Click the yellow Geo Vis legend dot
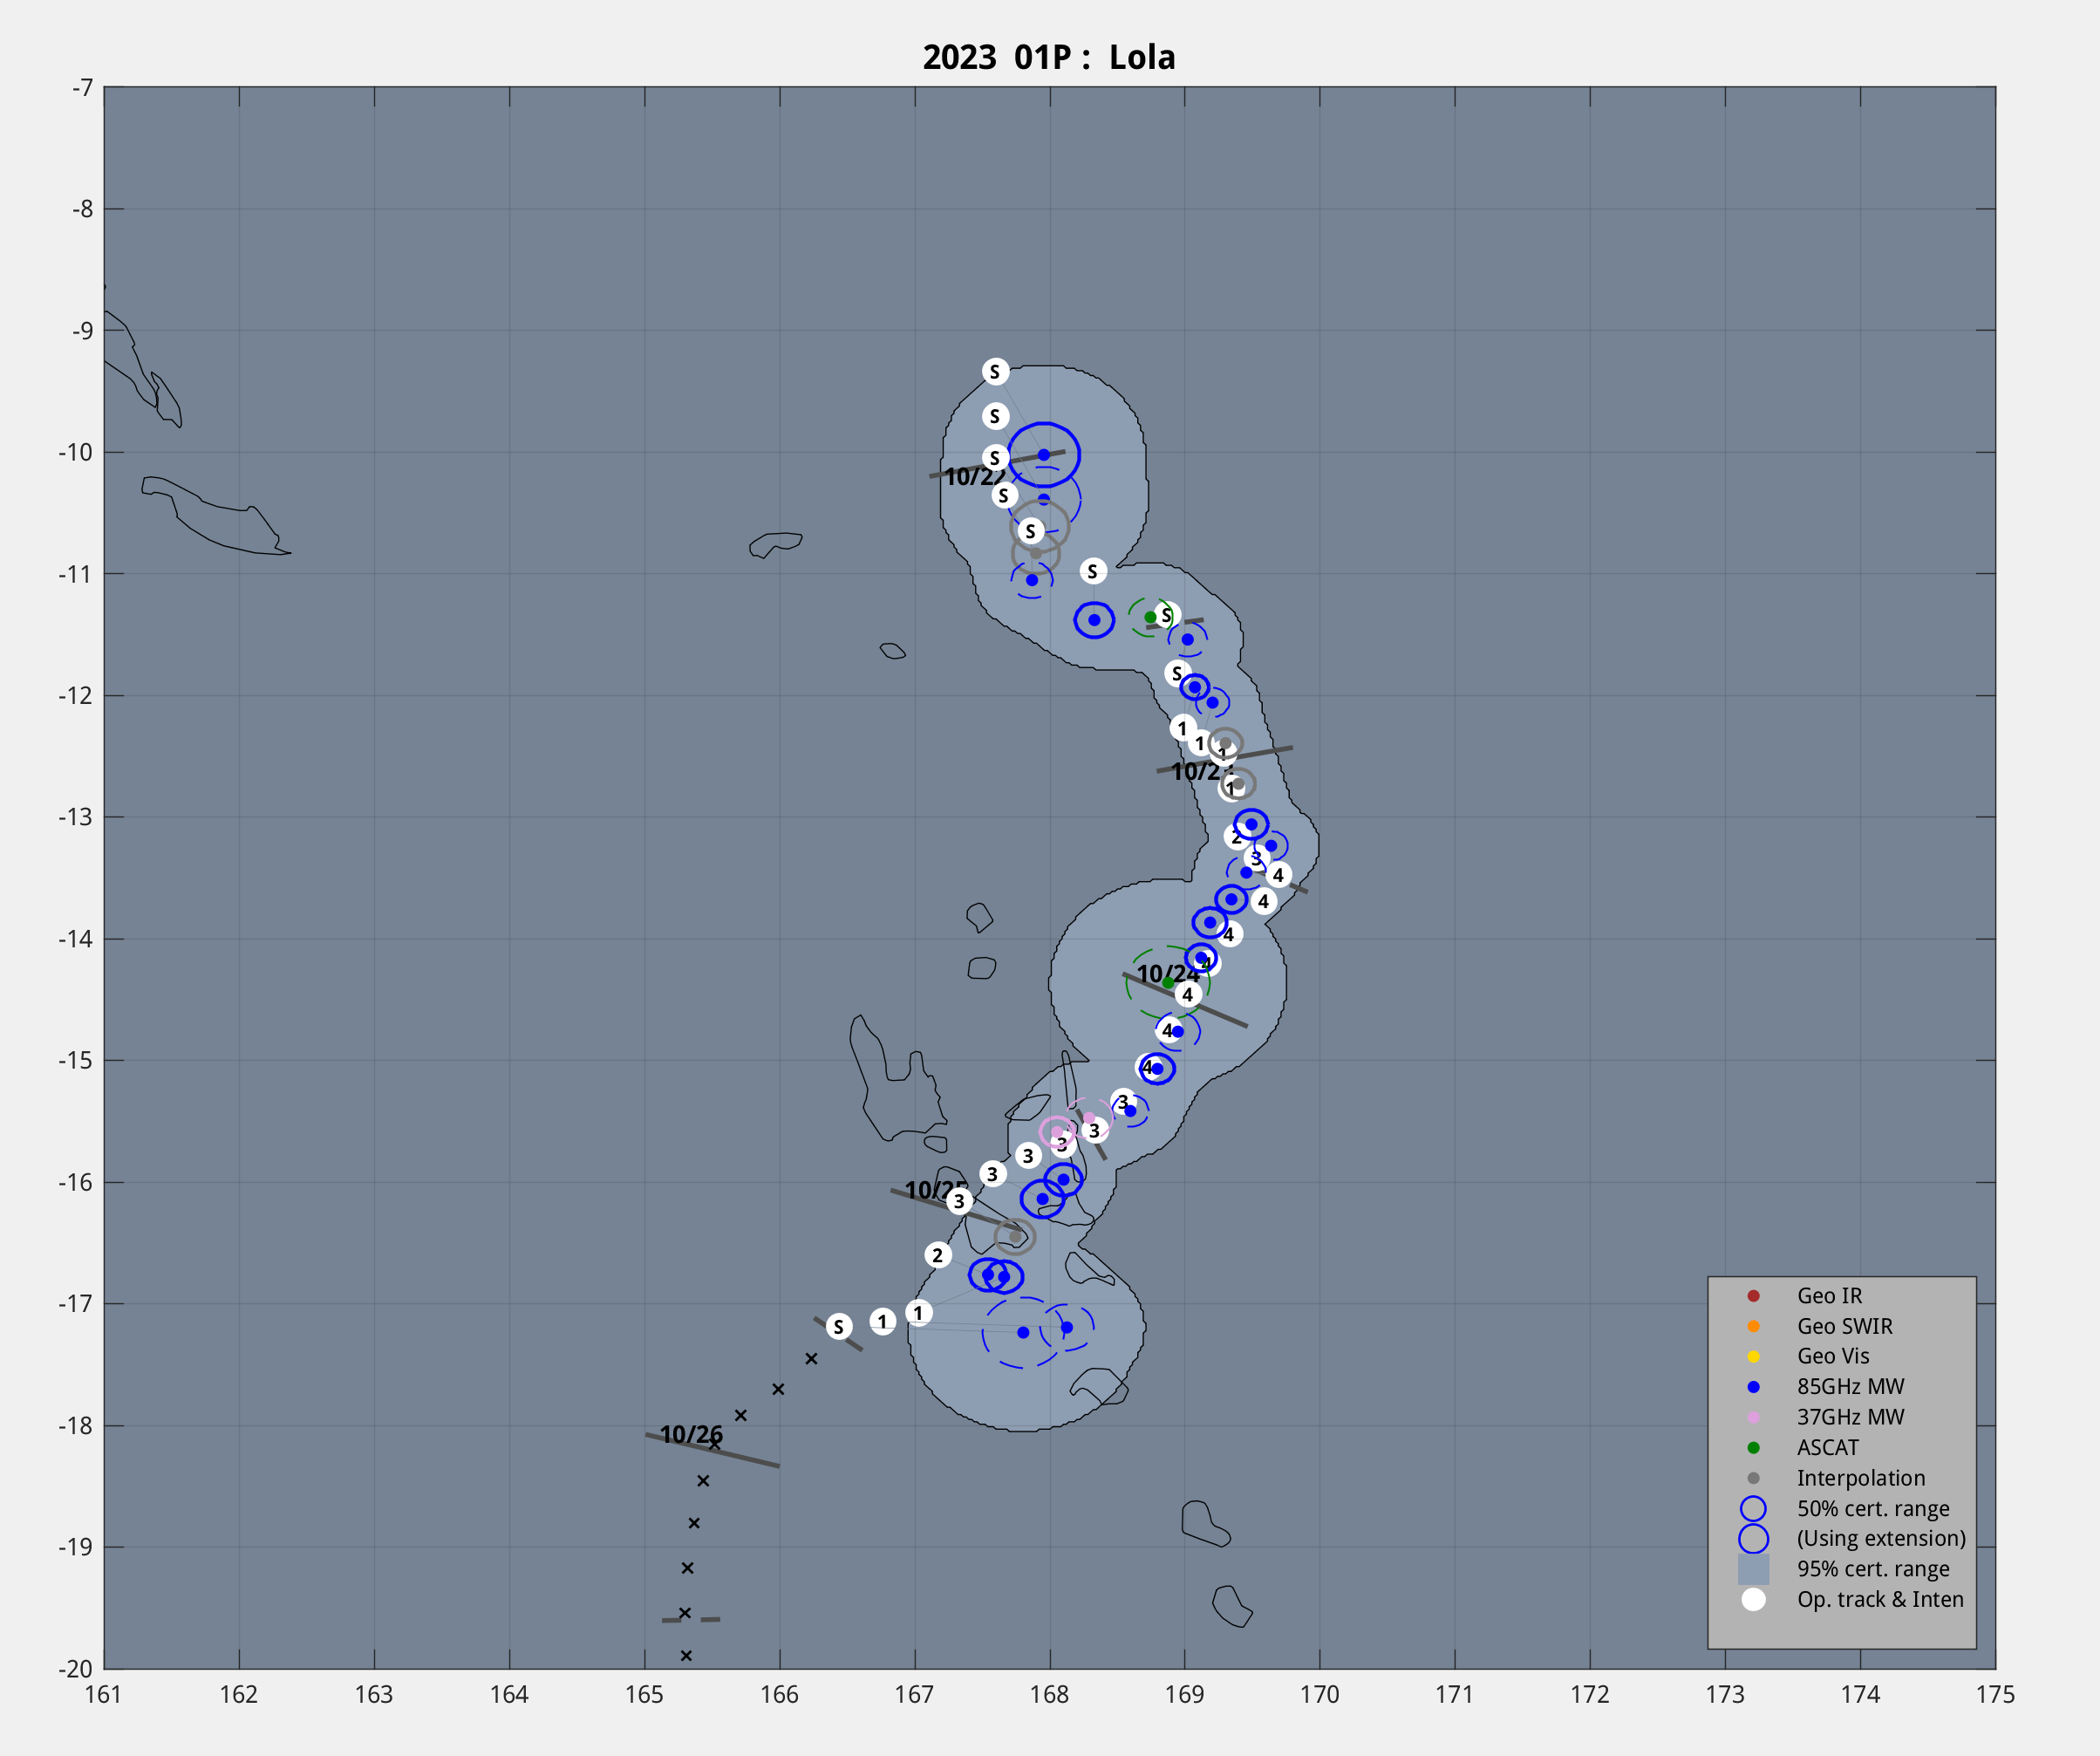This screenshot has height=1756, width=2100. [1753, 1357]
